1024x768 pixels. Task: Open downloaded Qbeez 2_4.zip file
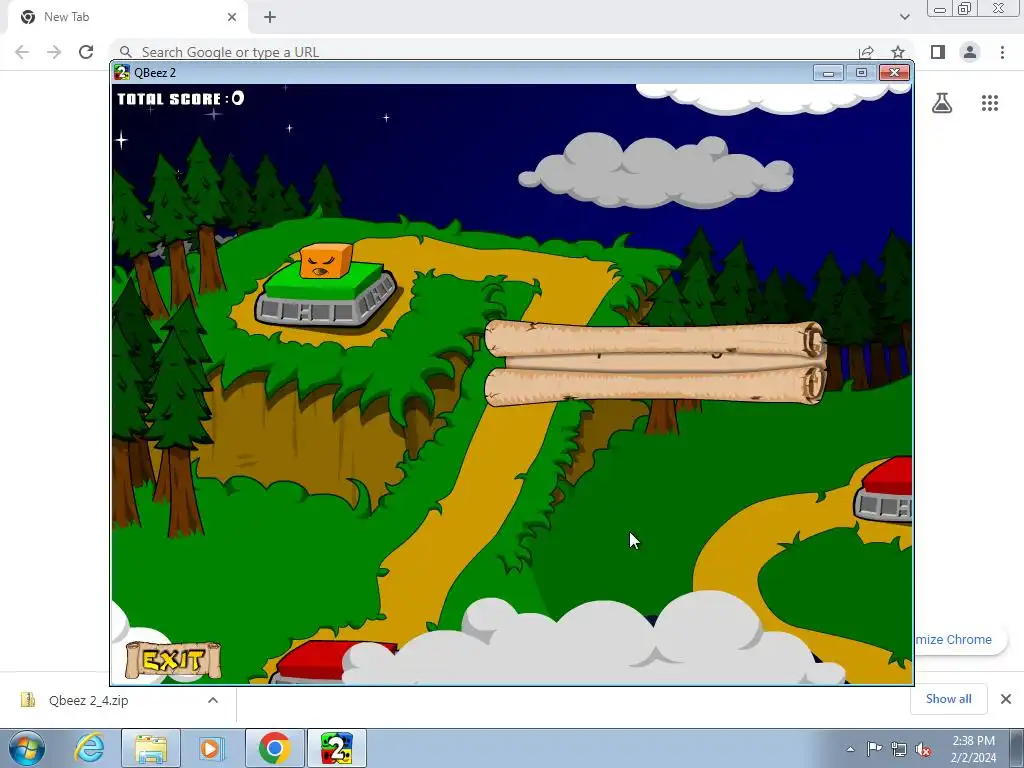[88, 700]
